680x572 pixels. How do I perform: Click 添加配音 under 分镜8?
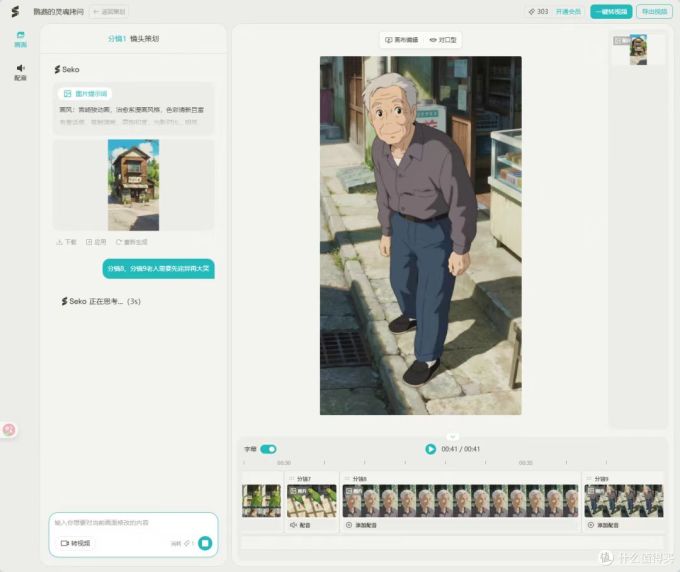(x=361, y=525)
